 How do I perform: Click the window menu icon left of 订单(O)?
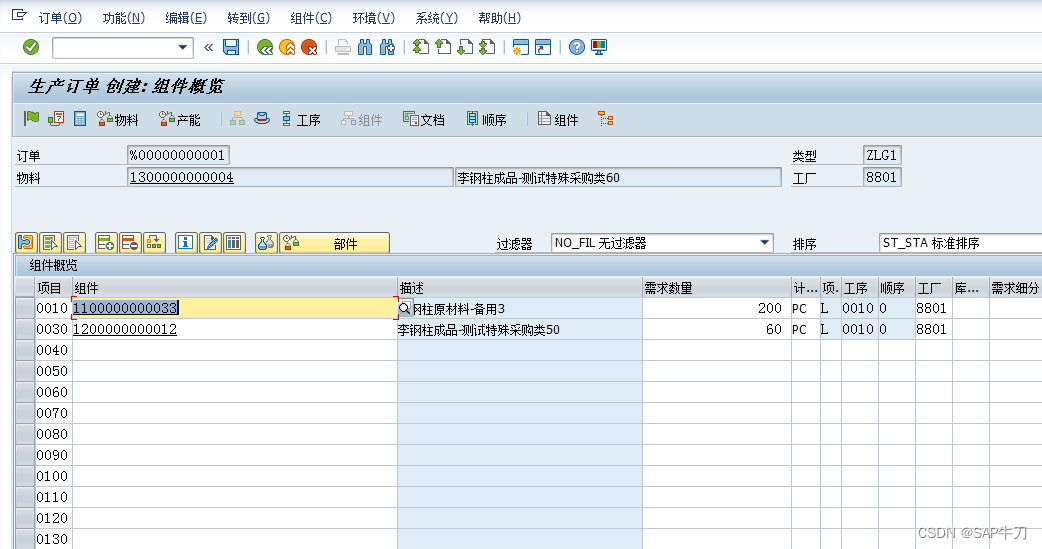coord(19,15)
